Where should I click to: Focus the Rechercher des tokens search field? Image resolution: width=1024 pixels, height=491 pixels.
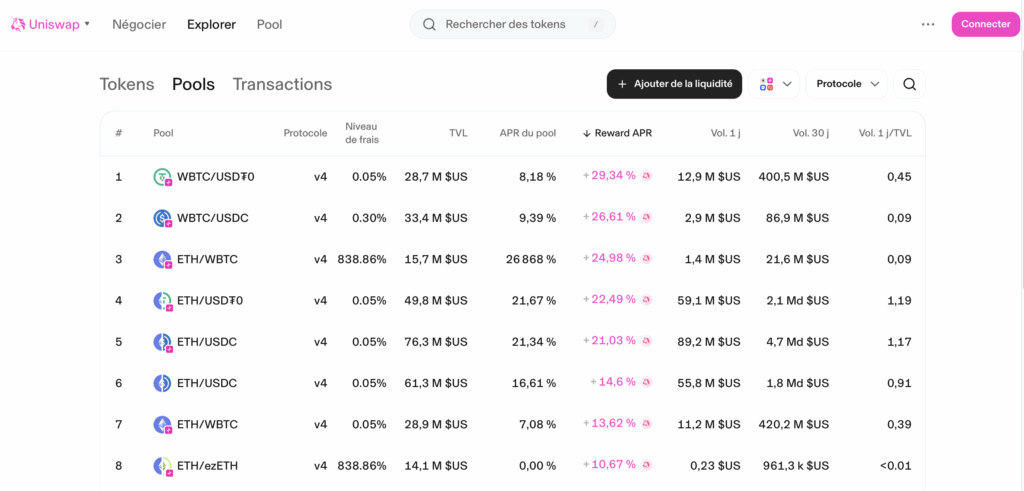(513, 24)
